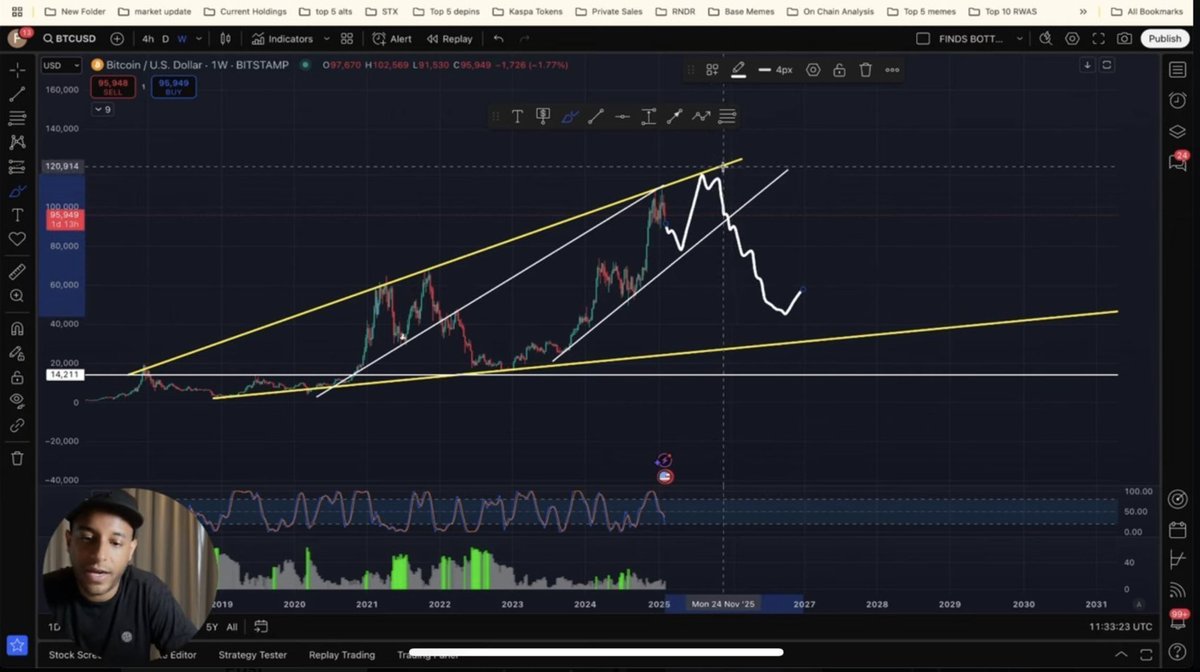The height and width of the screenshot is (672, 1200).
Task: Open the candlestick chart type selector
Action: click(x=225, y=39)
